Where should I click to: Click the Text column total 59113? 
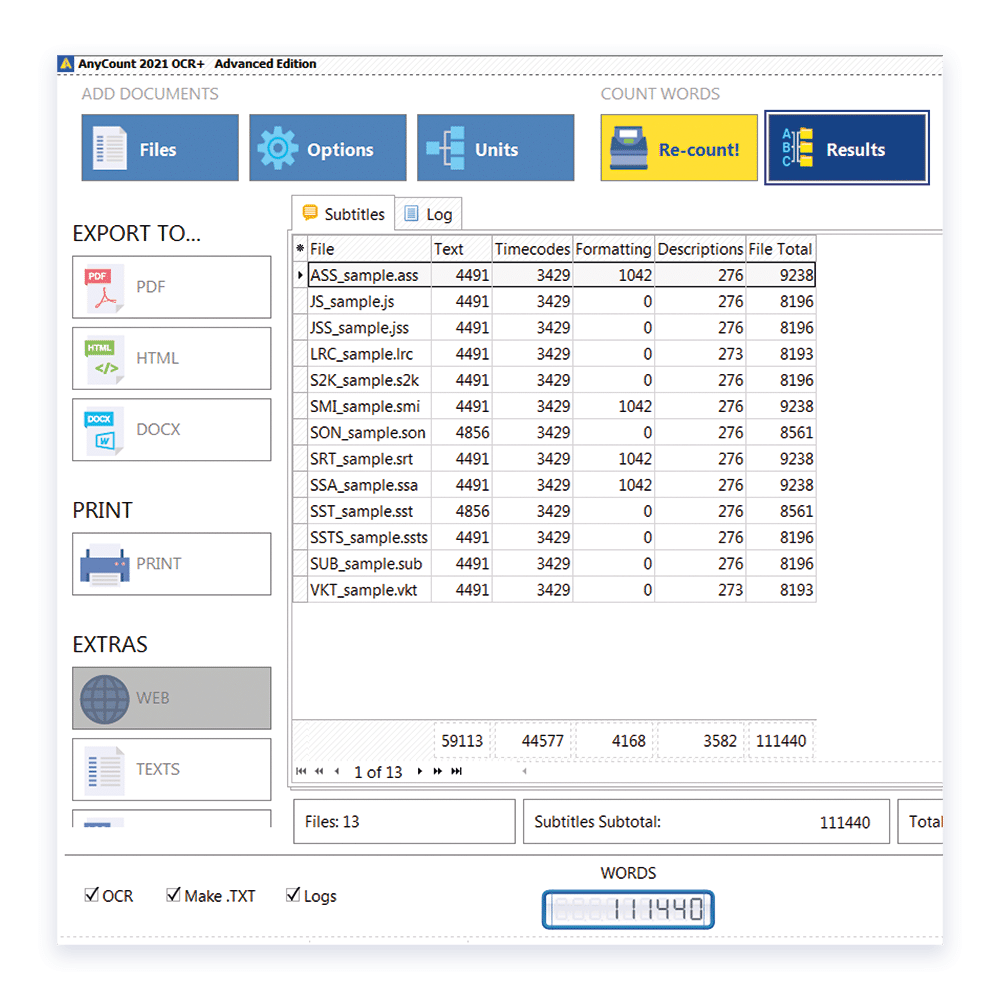[462, 741]
